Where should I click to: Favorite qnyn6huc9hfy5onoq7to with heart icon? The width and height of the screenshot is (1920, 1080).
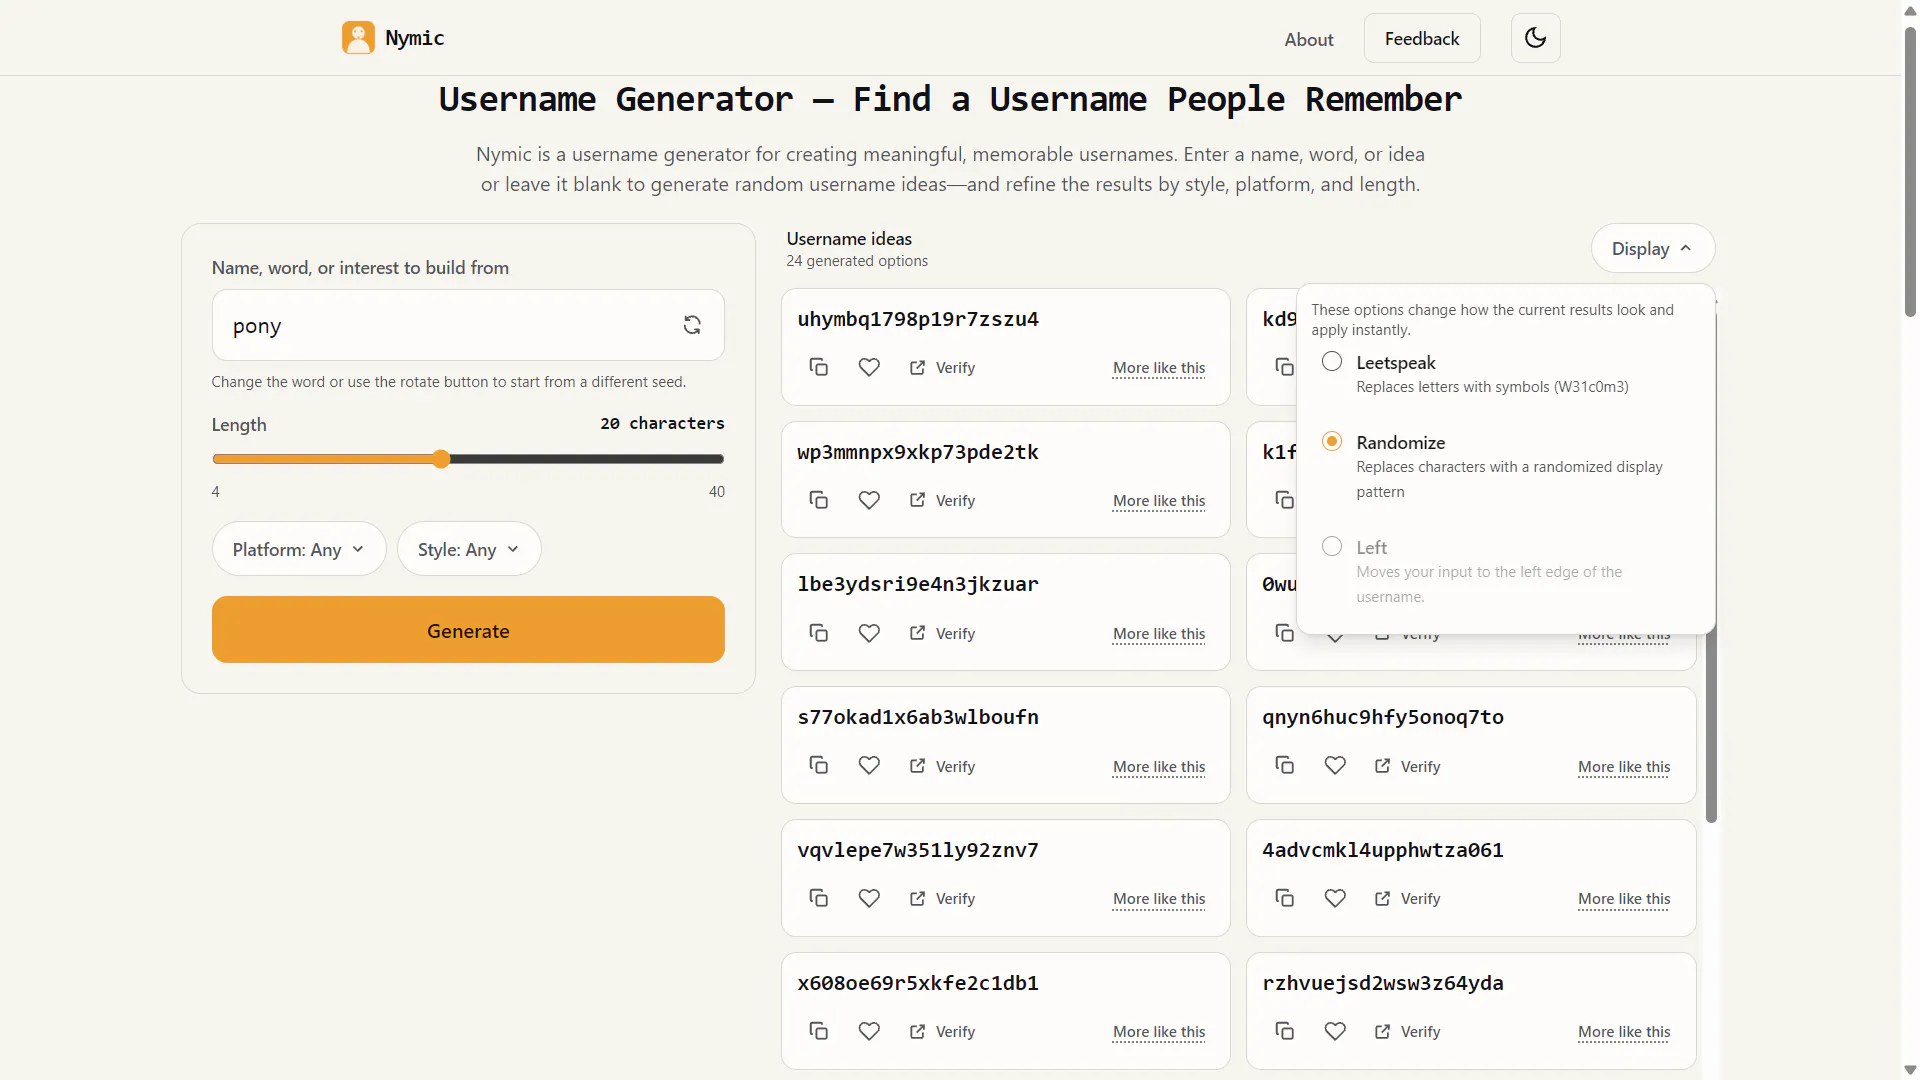tap(1335, 766)
